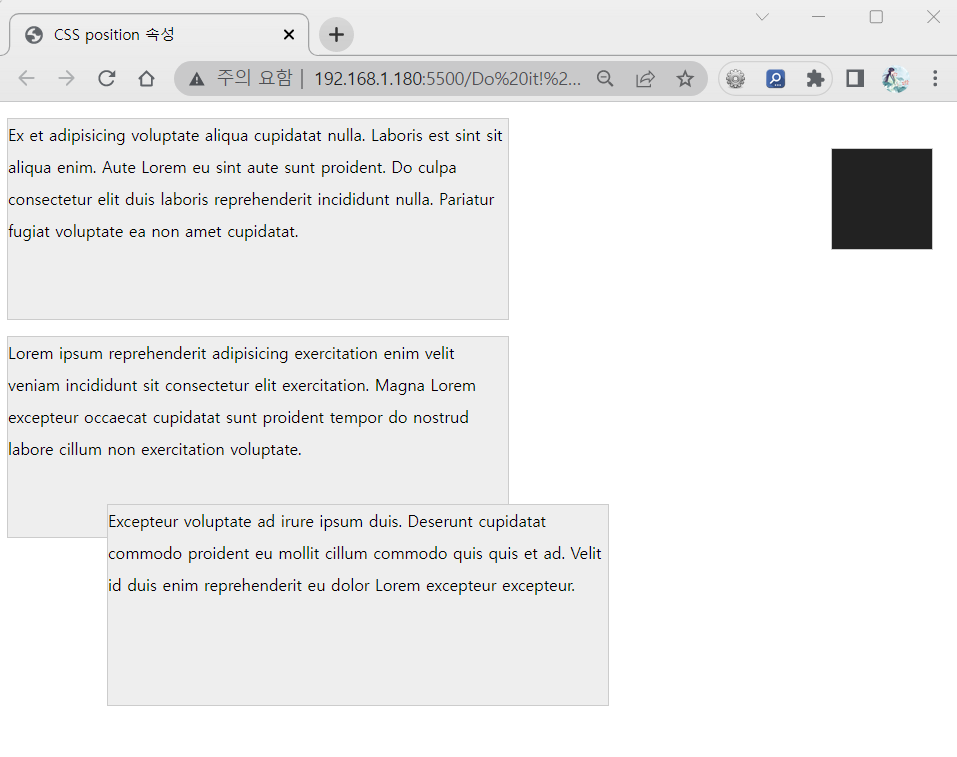Select the CSS position 속성 tab
Viewport: 957px width, 757px height.
159,35
